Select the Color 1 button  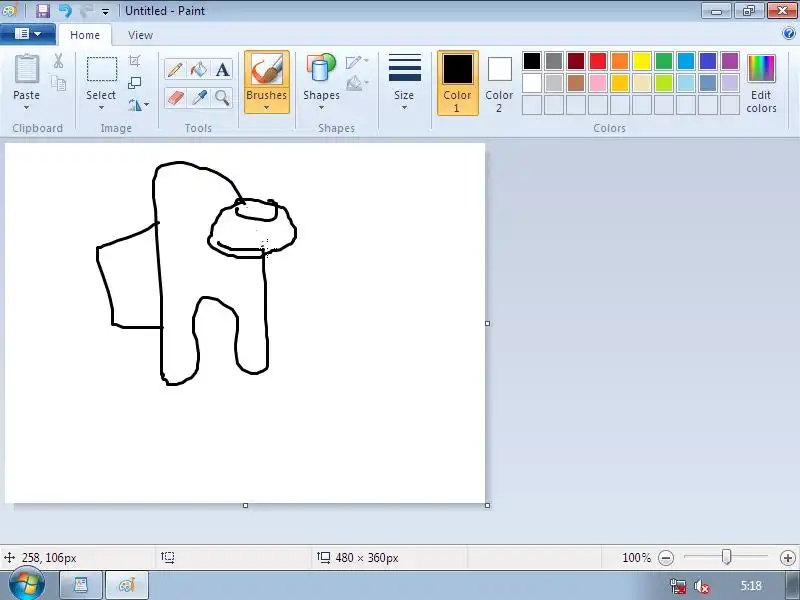tap(458, 83)
